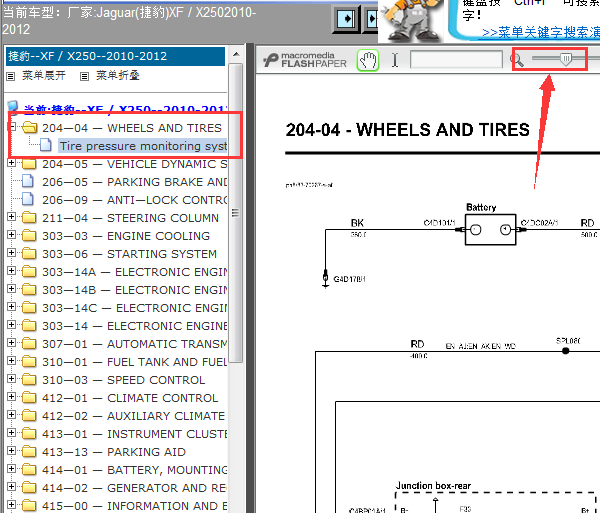Select 303-14C ELECTRONIC ENGINE tree item

click(x=134, y=308)
